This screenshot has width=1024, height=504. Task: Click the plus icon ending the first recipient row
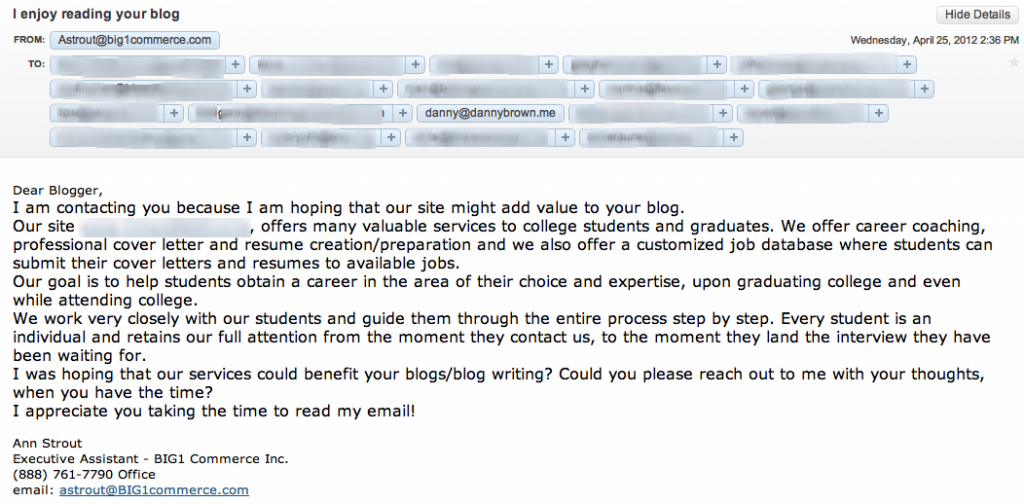pyautogui.click(x=906, y=64)
